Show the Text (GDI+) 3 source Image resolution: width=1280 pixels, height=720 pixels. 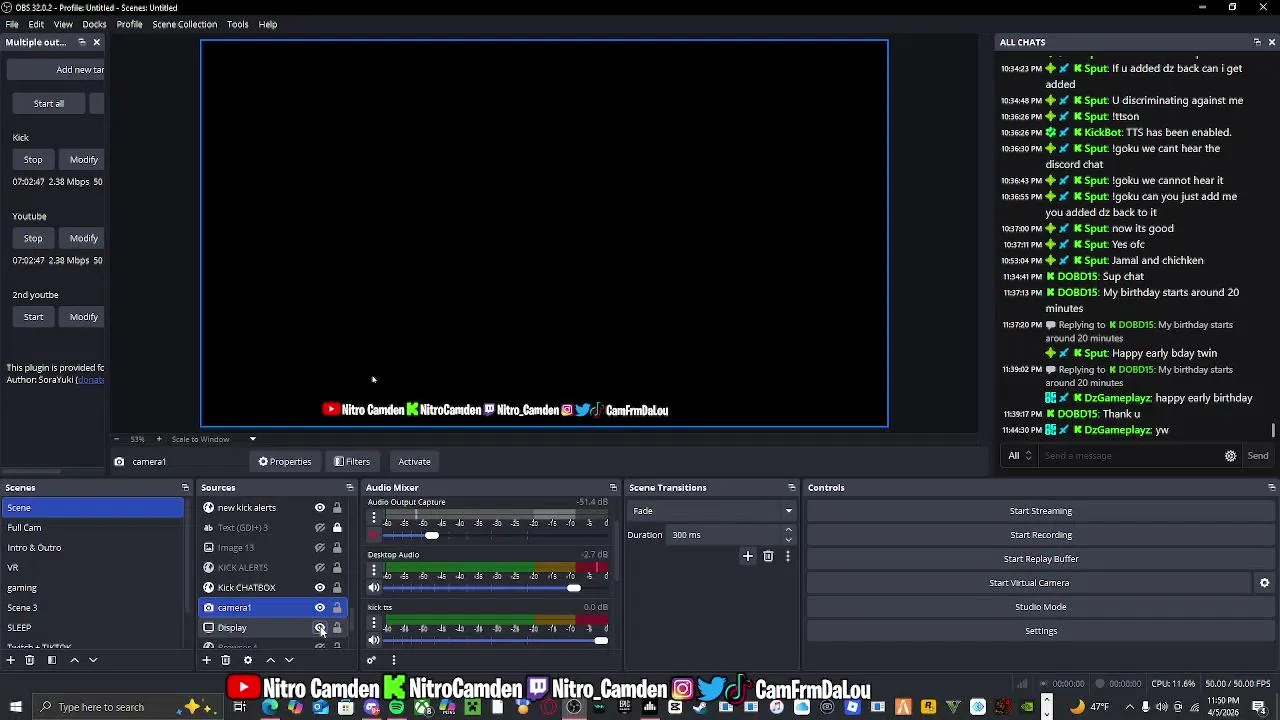point(320,528)
